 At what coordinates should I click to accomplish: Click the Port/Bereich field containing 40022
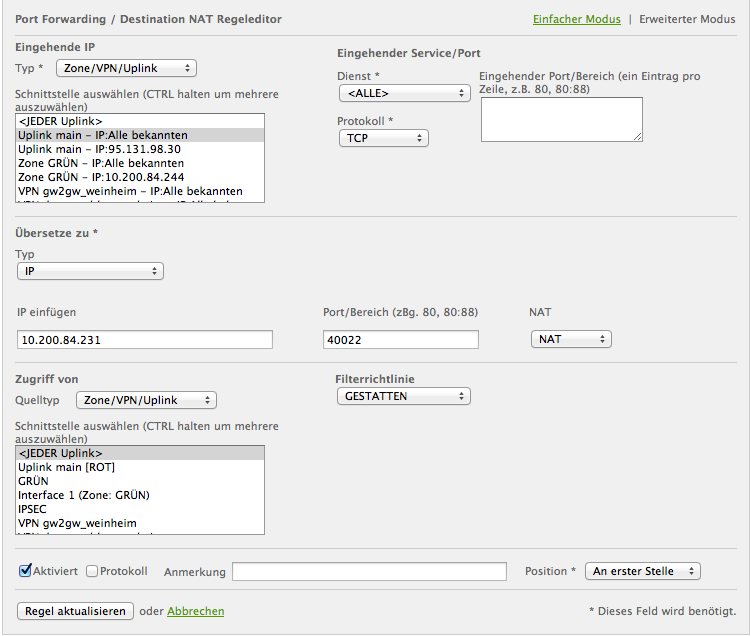pyautogui.click(x=401, y=340)
